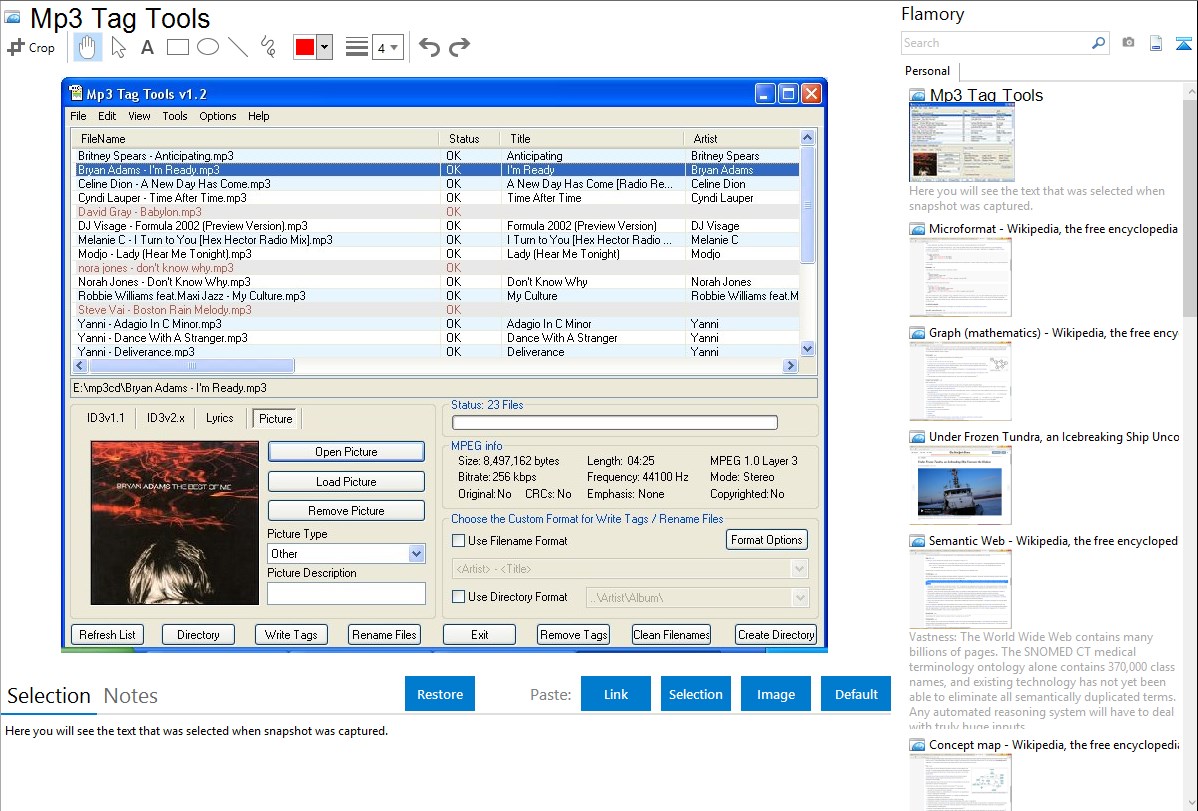Click the file list scroll down arrow

click(x=808, y=349)
